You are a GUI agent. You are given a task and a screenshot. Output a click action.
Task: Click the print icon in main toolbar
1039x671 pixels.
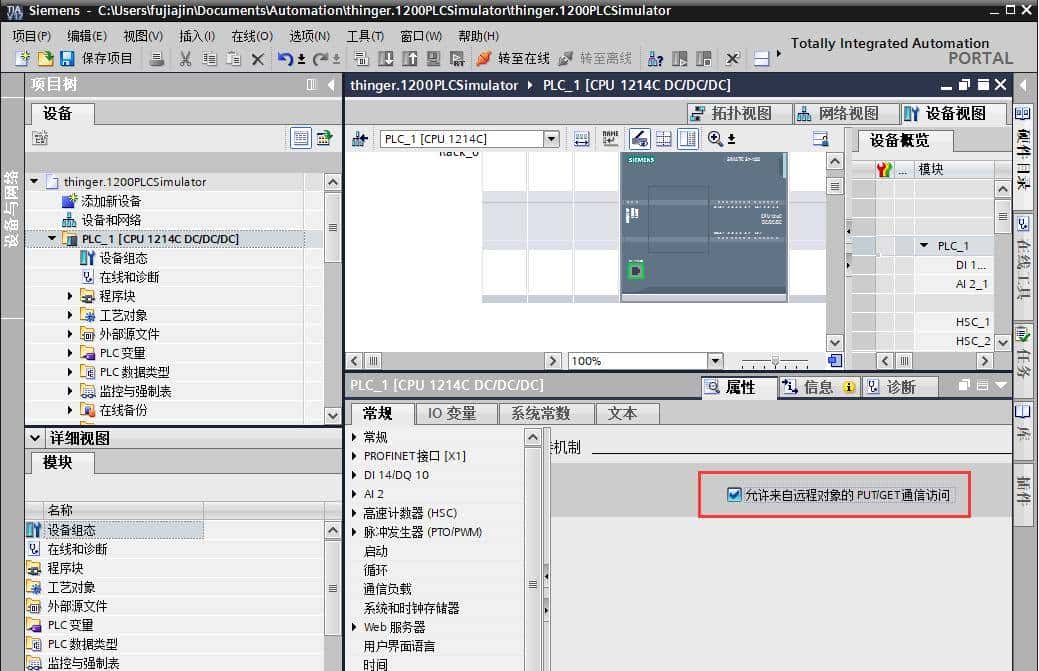coord(157,59)
